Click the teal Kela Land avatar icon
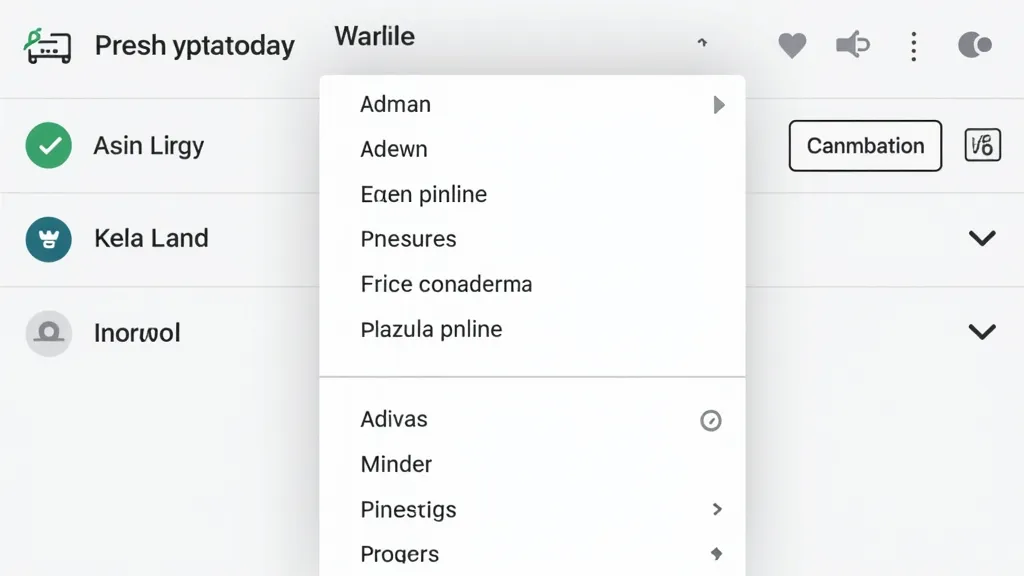The image size is (1024, 576). (x=49, y=239)
